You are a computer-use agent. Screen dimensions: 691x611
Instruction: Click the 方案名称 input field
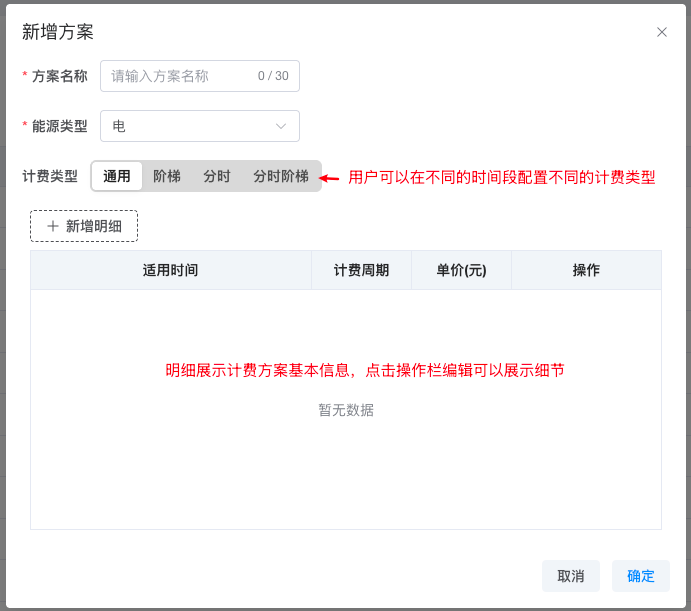tap(200, 76)
